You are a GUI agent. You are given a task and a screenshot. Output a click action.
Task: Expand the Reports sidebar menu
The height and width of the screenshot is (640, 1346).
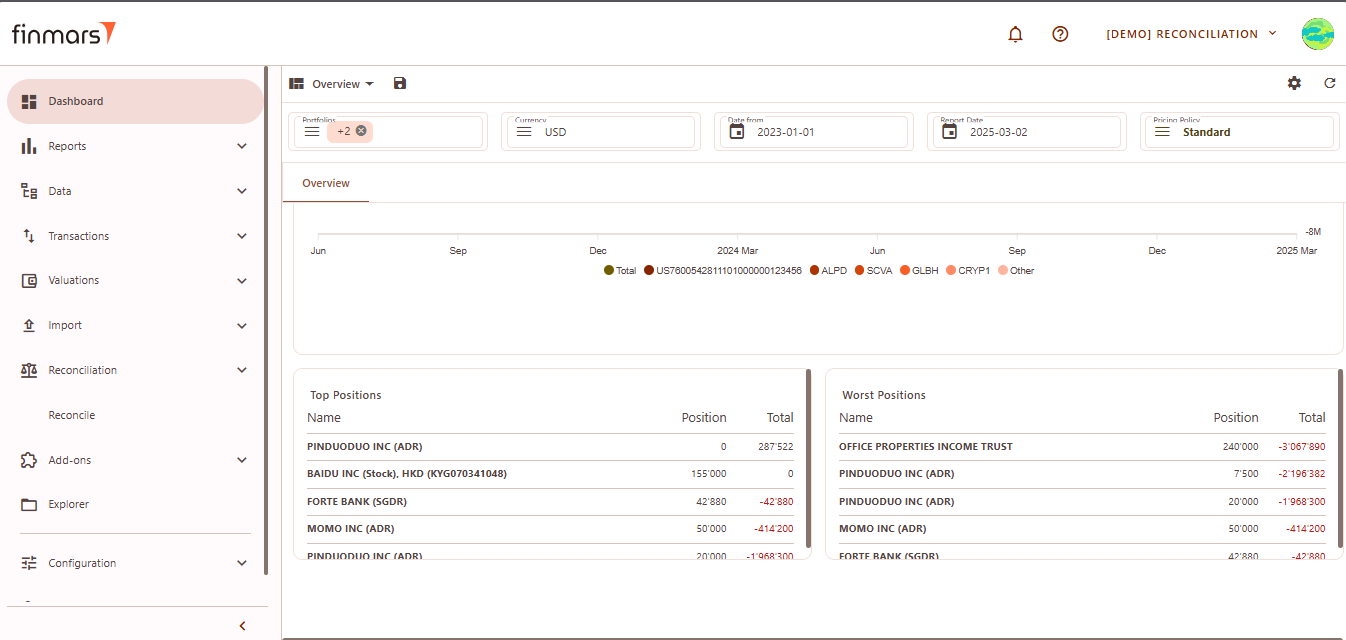(134, 146)
